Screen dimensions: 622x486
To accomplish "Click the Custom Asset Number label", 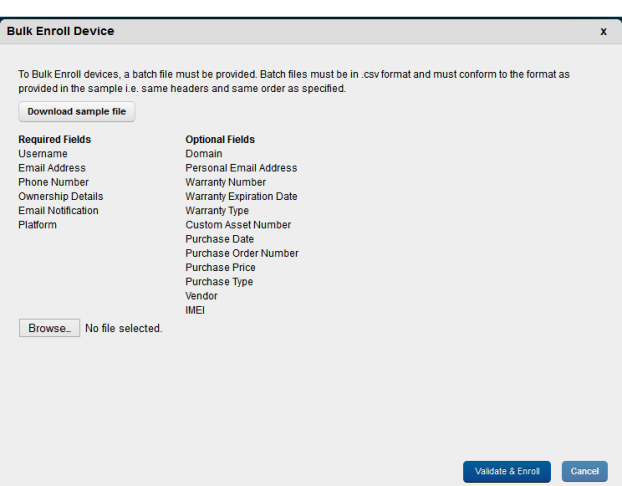I will coord(238,225).
